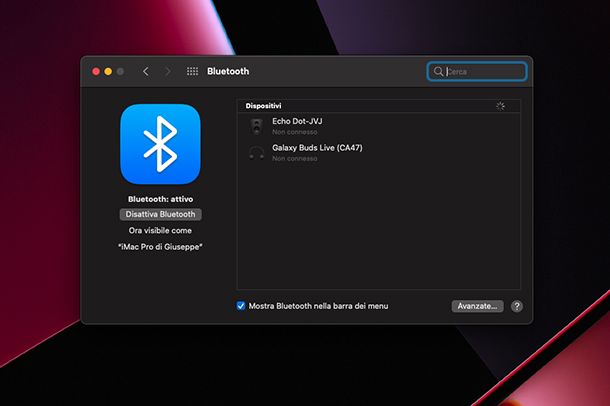
Task: Click the Galaxy Buds Live headphones icon
Action: tap(256, 152)
